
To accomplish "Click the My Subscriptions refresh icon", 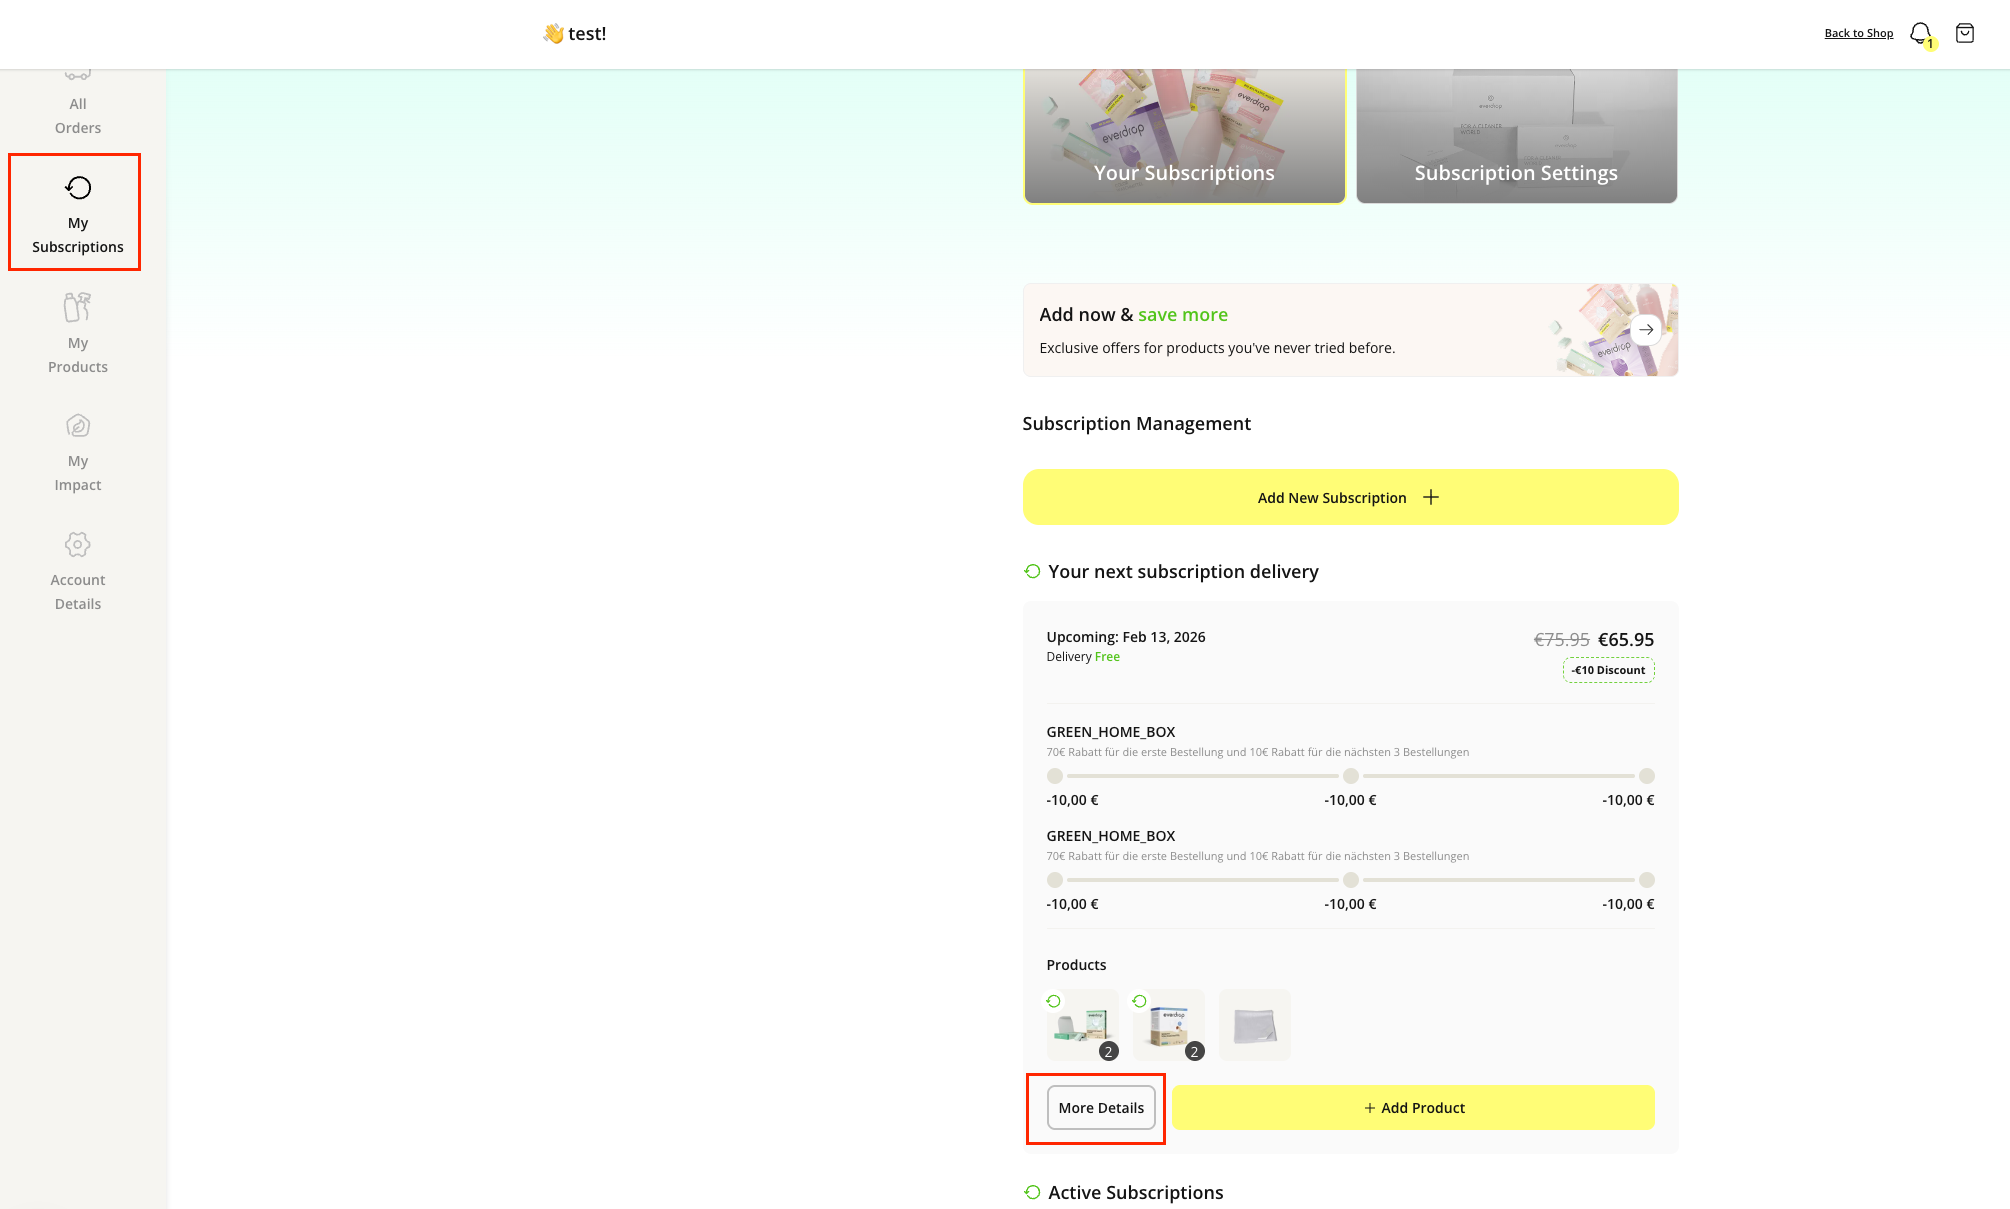I will (78, 188).
